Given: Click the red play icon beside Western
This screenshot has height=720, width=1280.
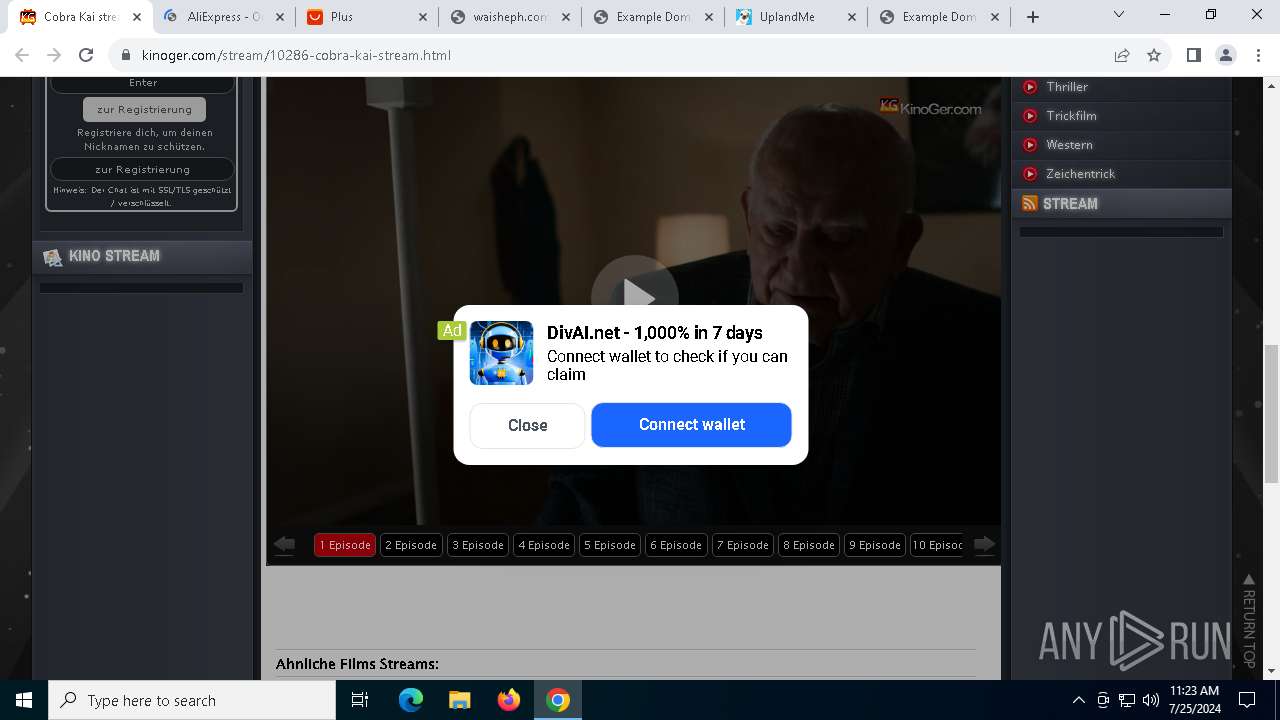Looking at the screenshot, I should point(1030,145).
